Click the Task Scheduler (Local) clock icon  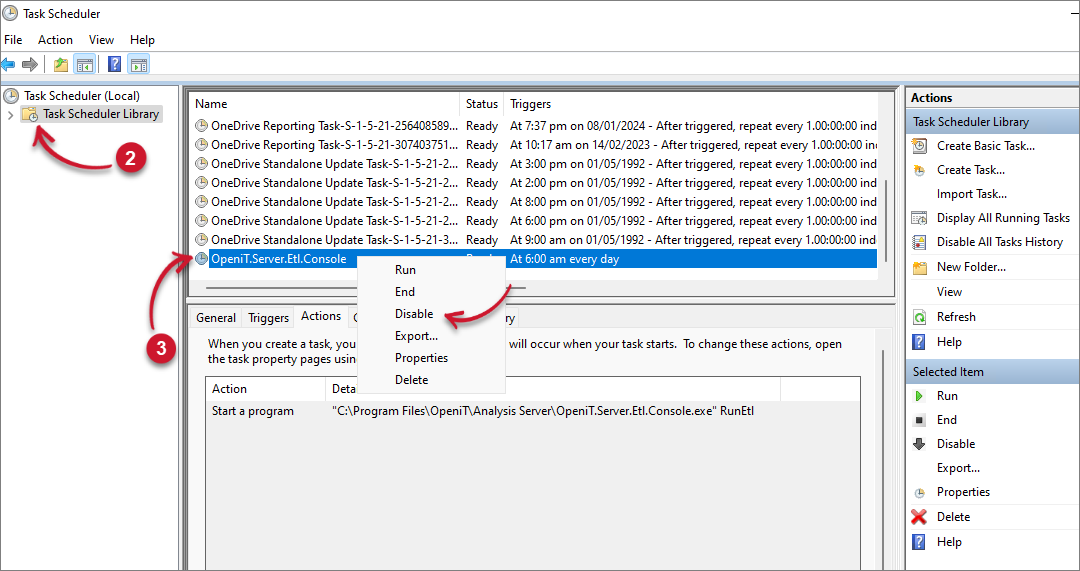point(11,96)
